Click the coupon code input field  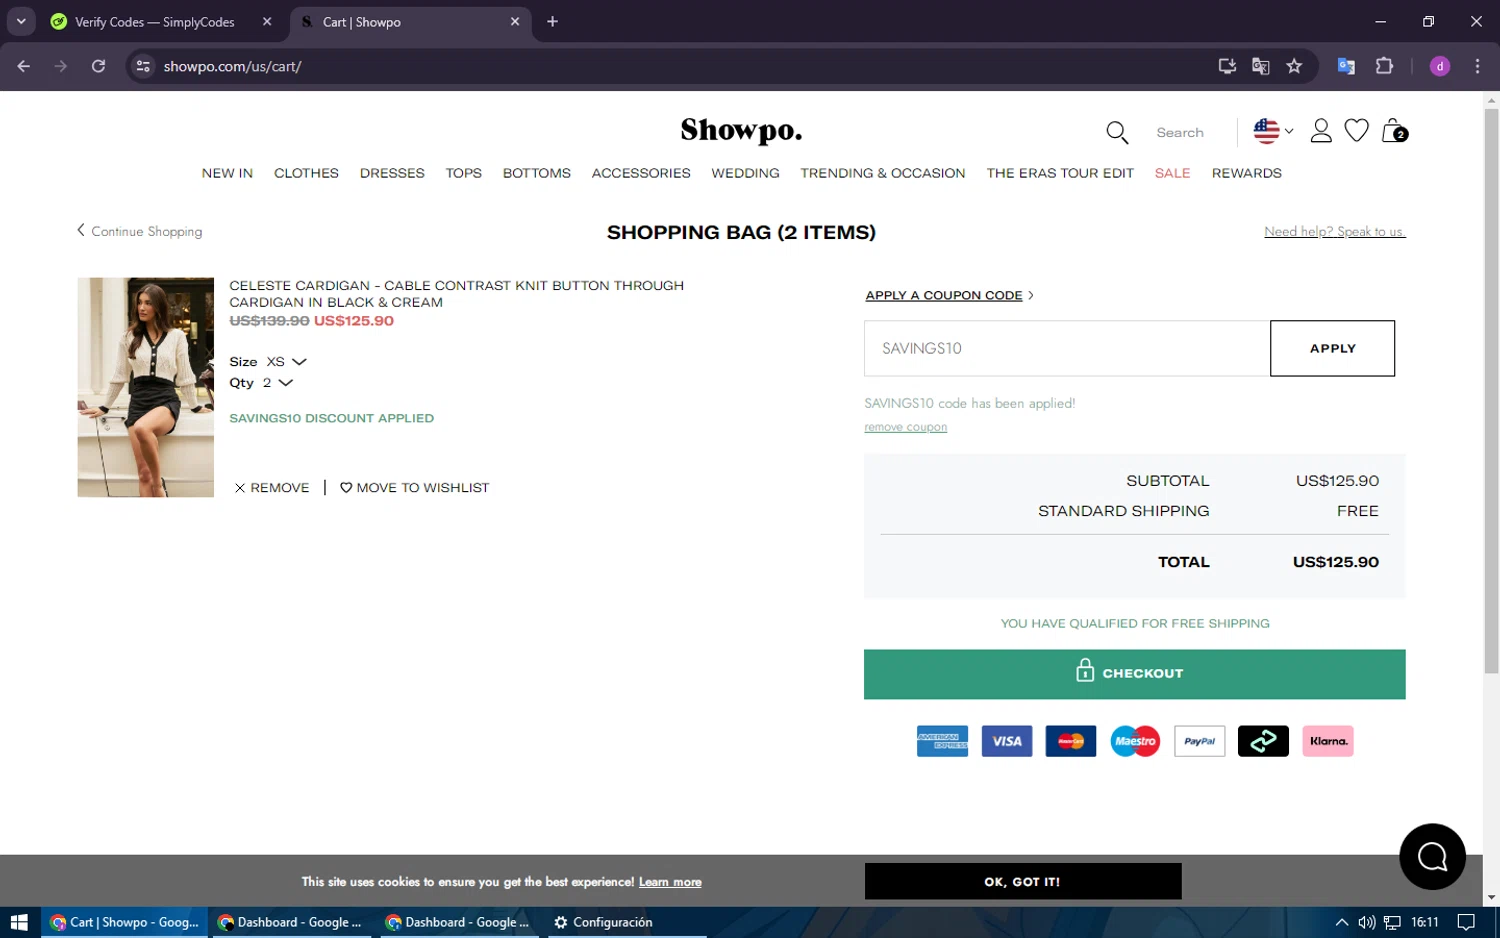1067,348
